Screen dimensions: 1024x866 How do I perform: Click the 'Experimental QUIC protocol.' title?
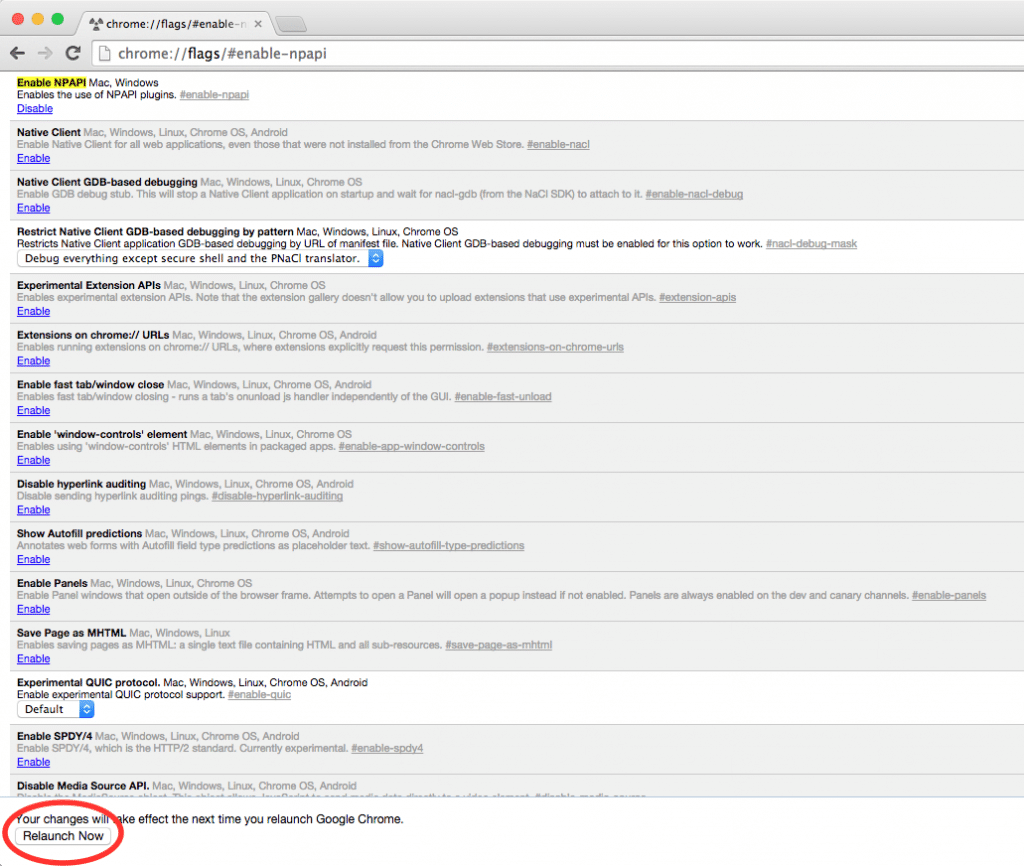pos(89,682)
